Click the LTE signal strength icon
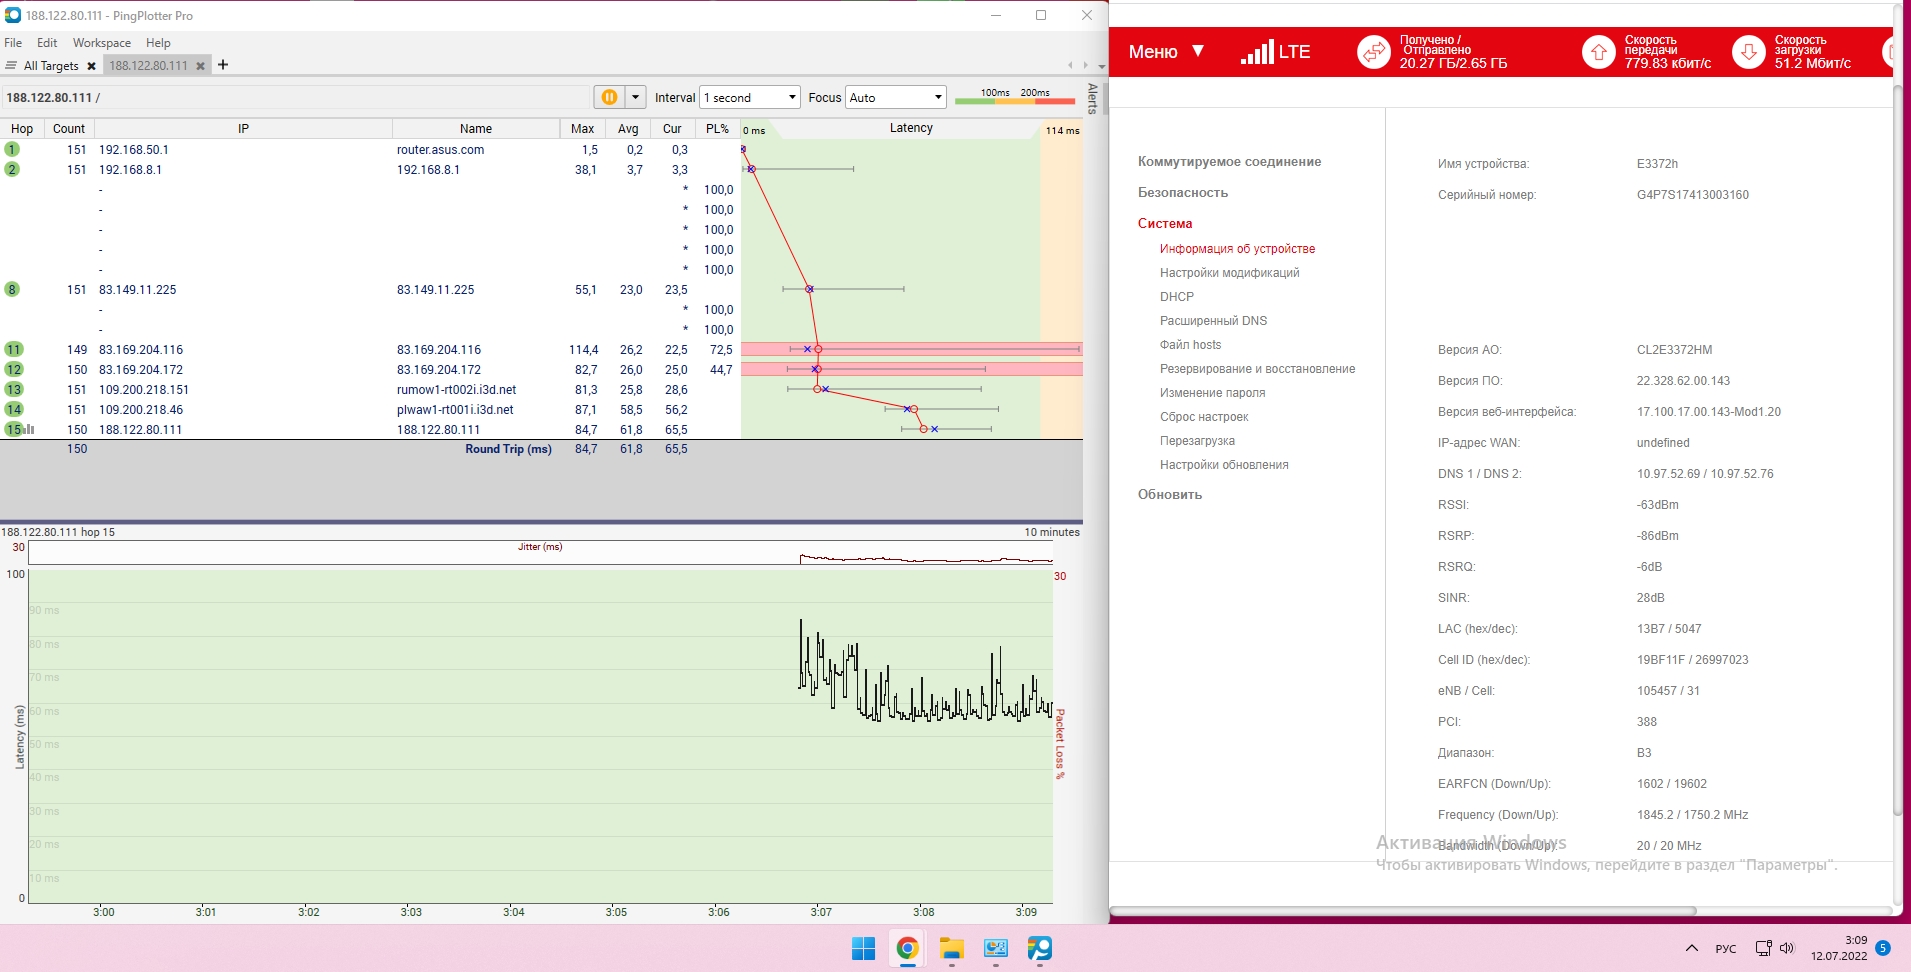This screenshot has width=1911, height=972. point(1275,52)
